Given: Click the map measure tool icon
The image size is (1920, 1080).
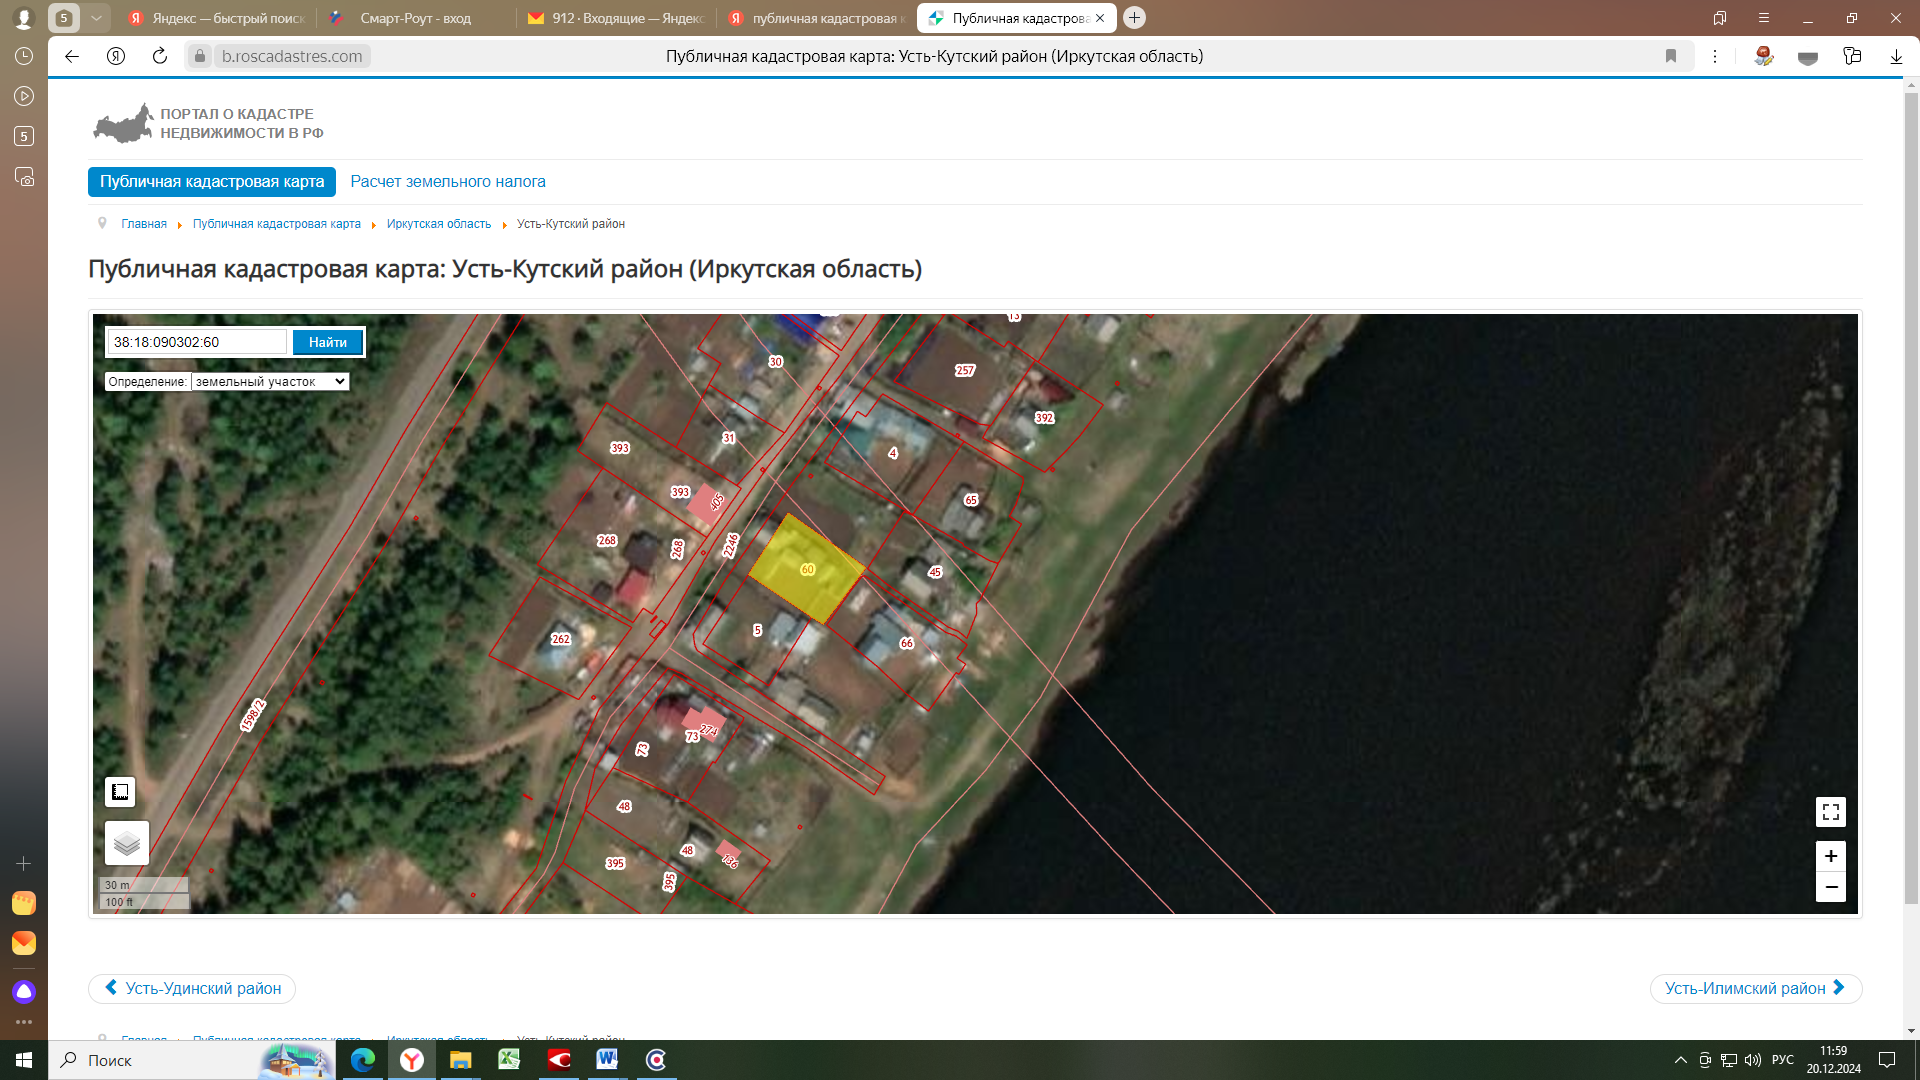Looking at the screenshot, I should click(120, 792).
